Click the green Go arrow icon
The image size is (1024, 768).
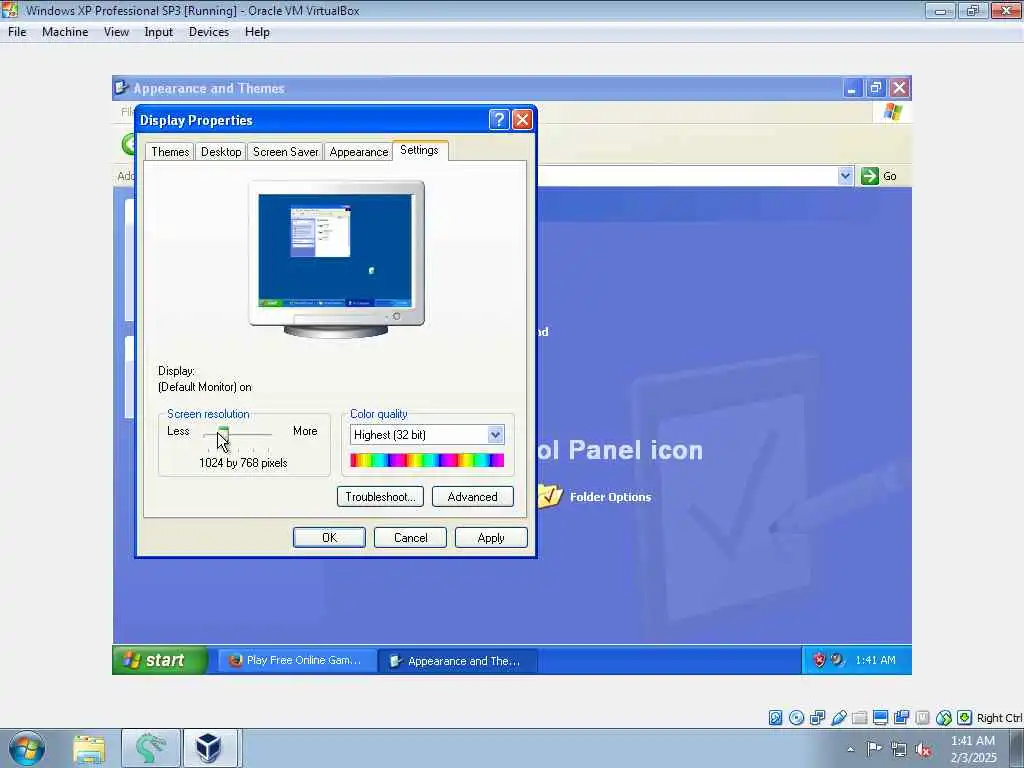tap(869, 176)
